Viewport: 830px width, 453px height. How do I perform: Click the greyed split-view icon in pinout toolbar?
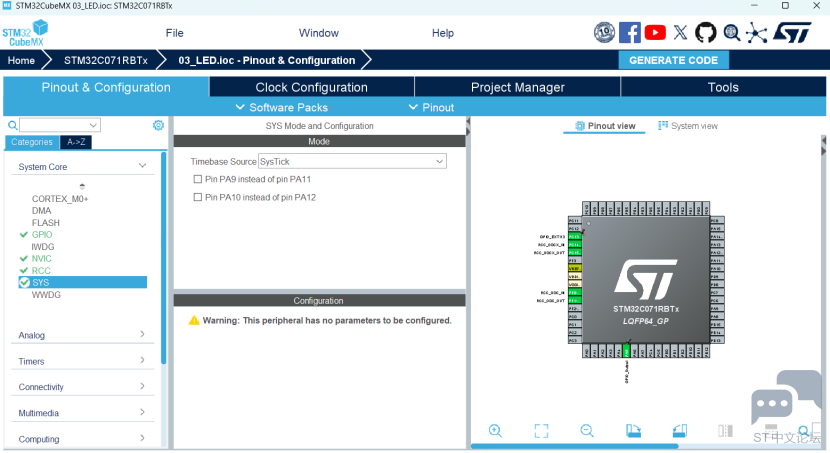(x=725, y=431)
